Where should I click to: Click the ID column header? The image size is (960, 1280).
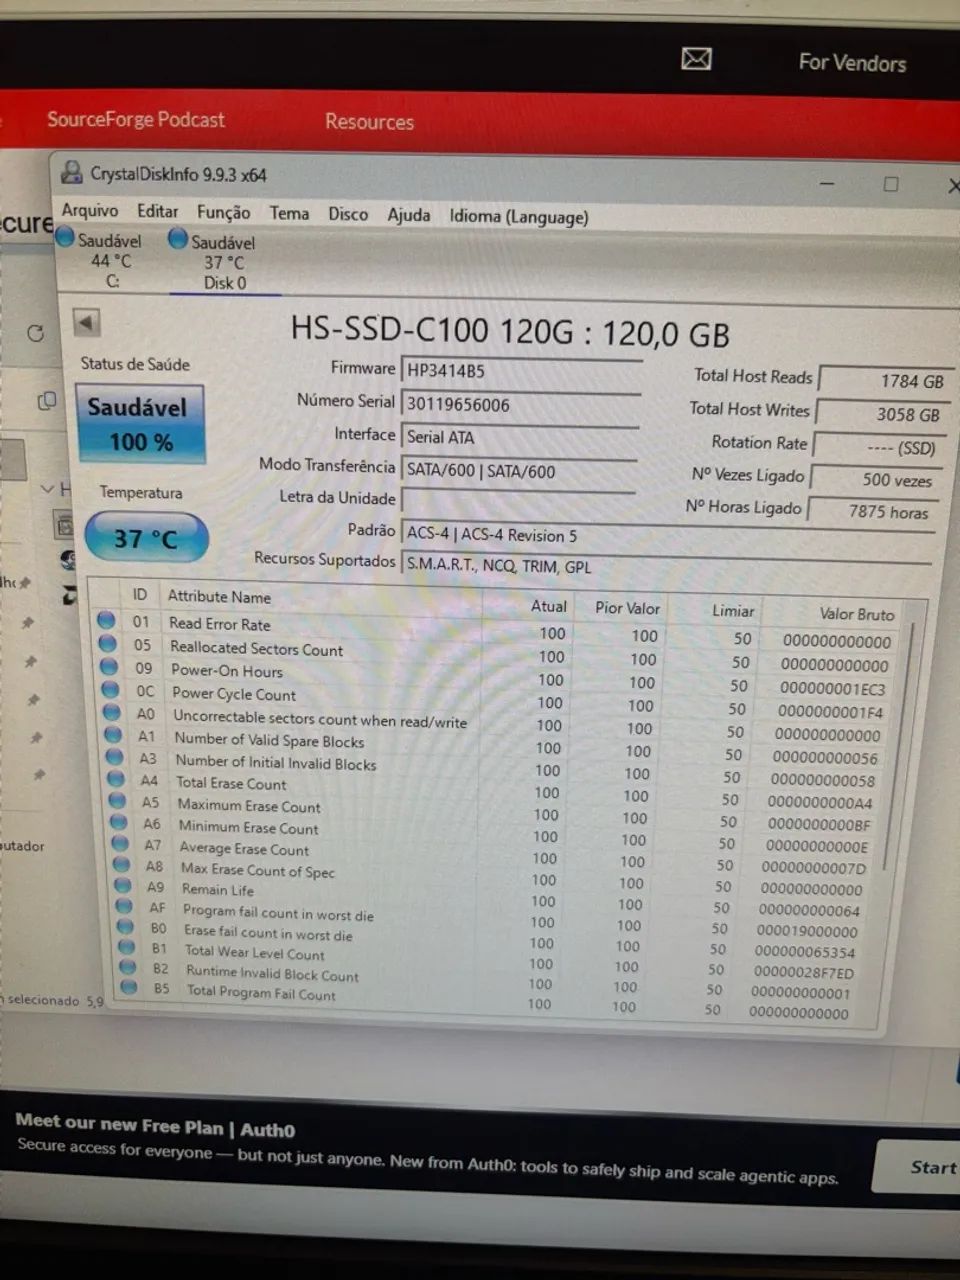[x=140, y=595]
